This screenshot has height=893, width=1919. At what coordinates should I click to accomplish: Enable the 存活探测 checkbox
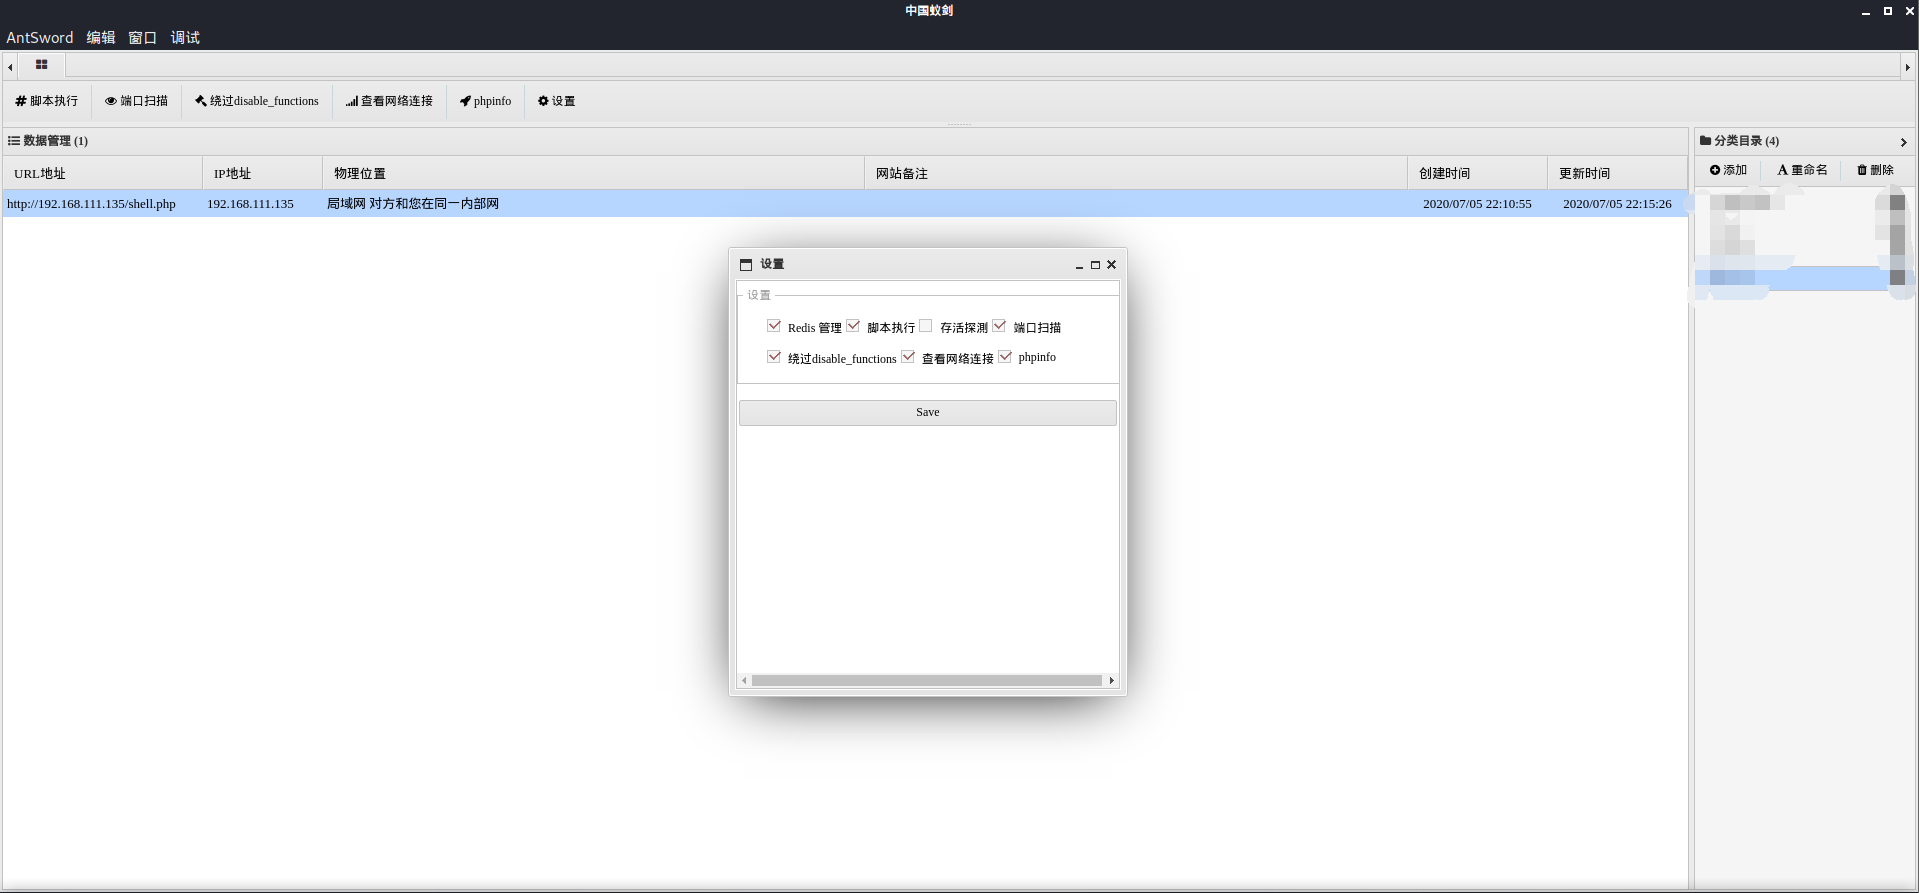pyautogui.click(x=926, y=326)
